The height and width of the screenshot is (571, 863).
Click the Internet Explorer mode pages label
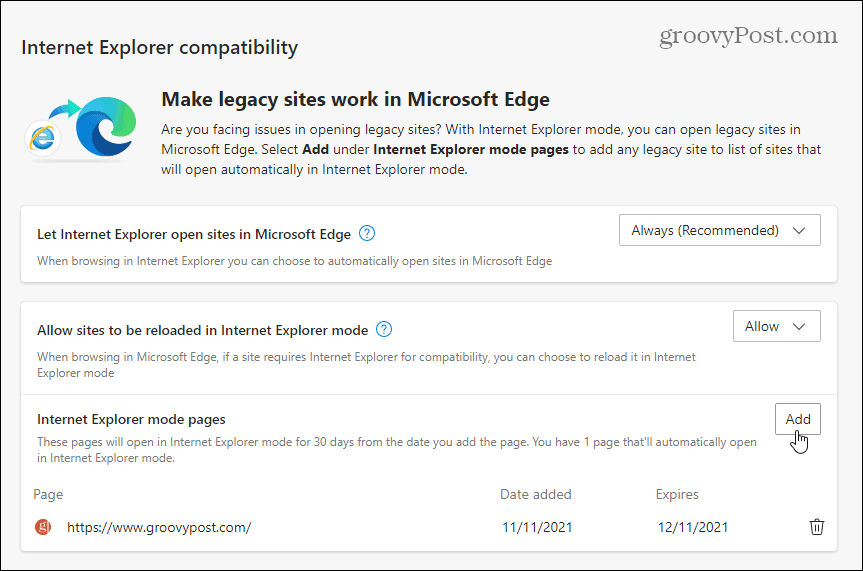tap(131, 419)
